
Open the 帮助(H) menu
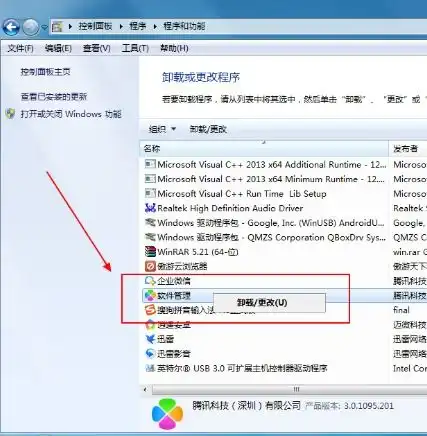[x=174, y=48]
